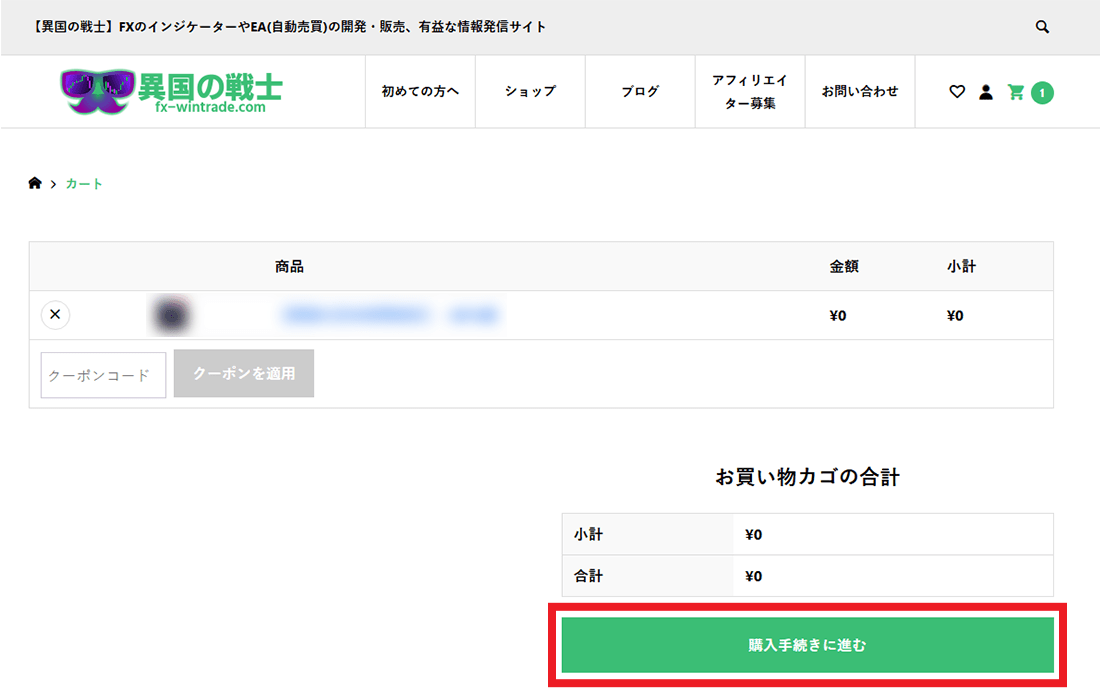Click the cart count badge showing 1

tap(1042, 93)
